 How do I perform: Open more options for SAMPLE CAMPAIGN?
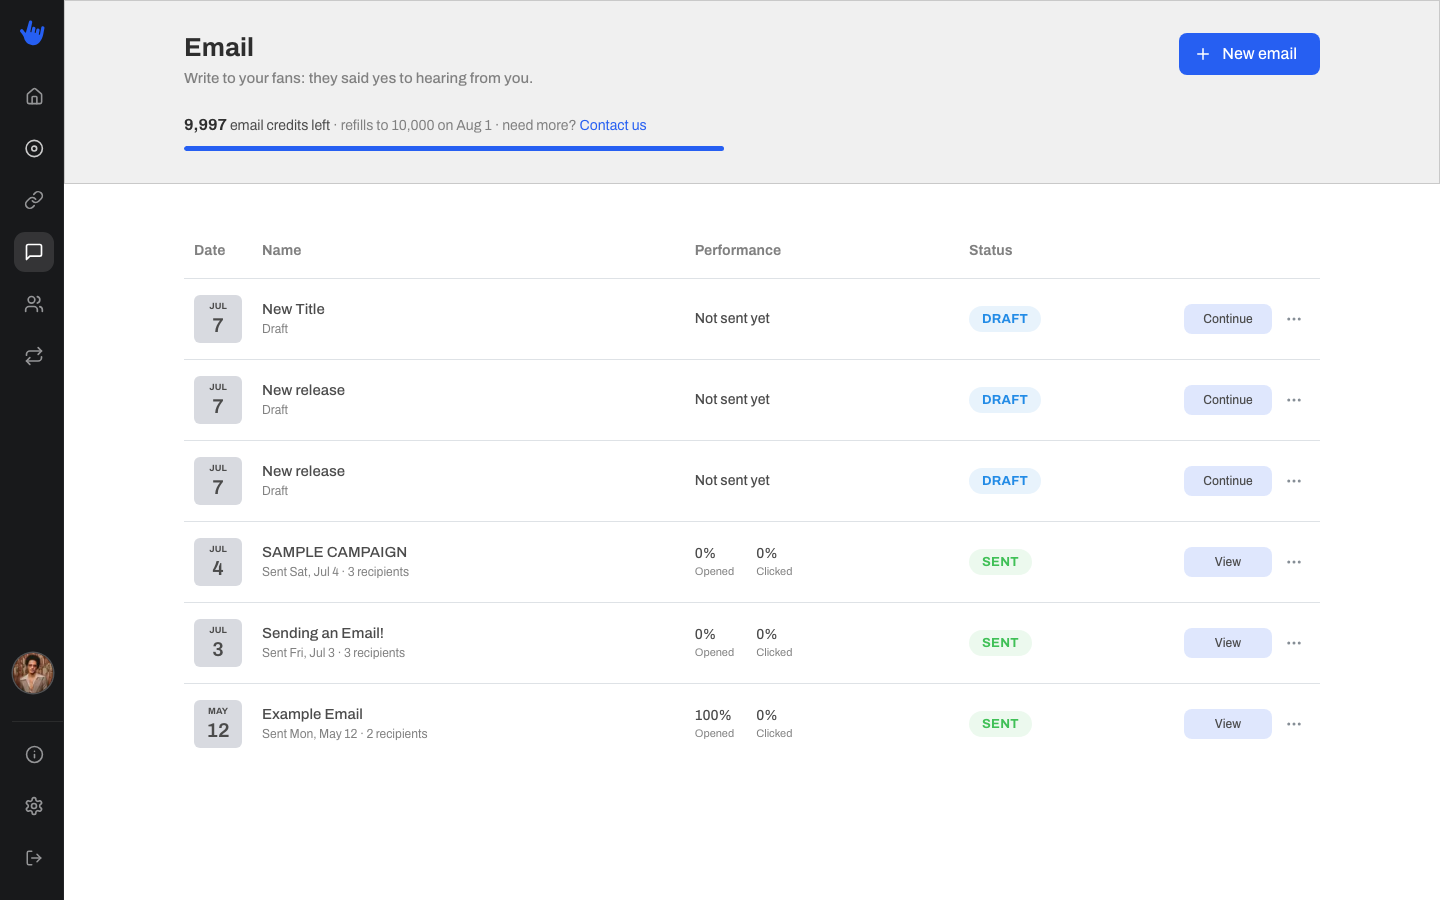[x=1294, y=562]
